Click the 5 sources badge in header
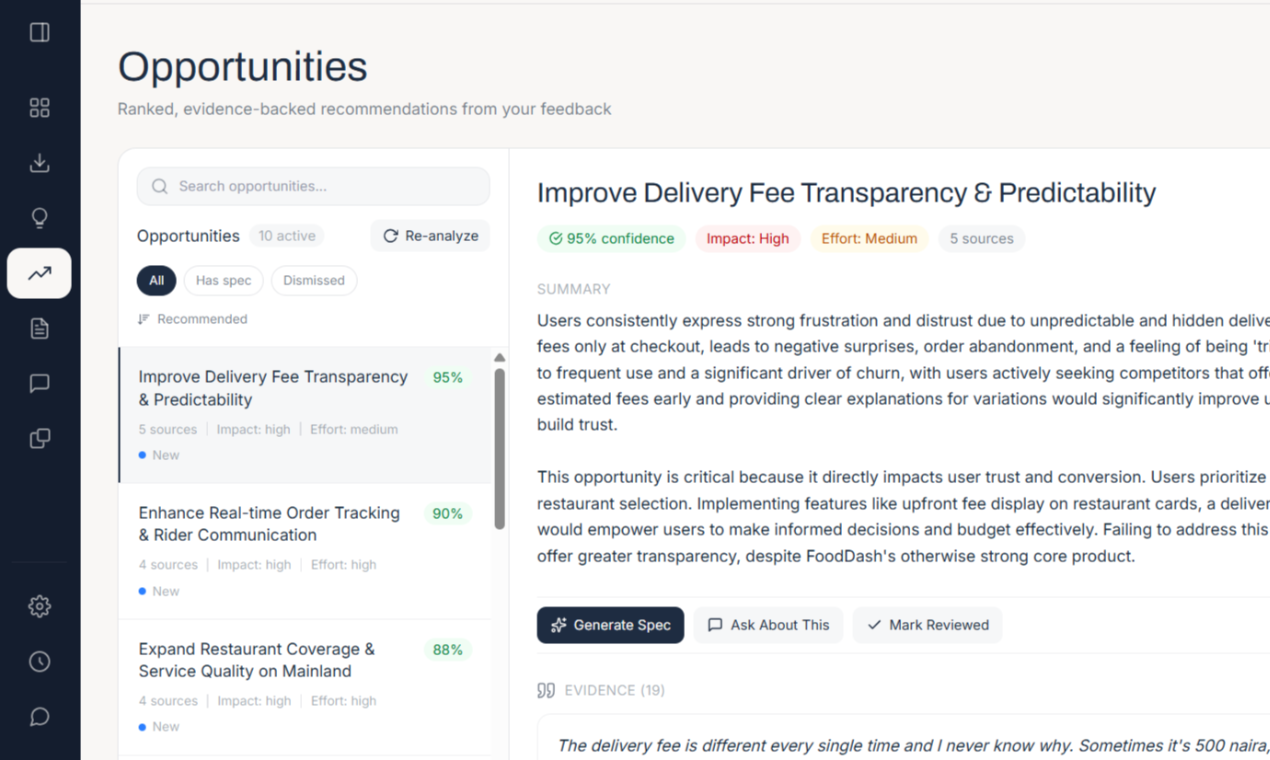The height and width of the screenshot is (760, 1270). pyautogui.click(x=981, y=239)
